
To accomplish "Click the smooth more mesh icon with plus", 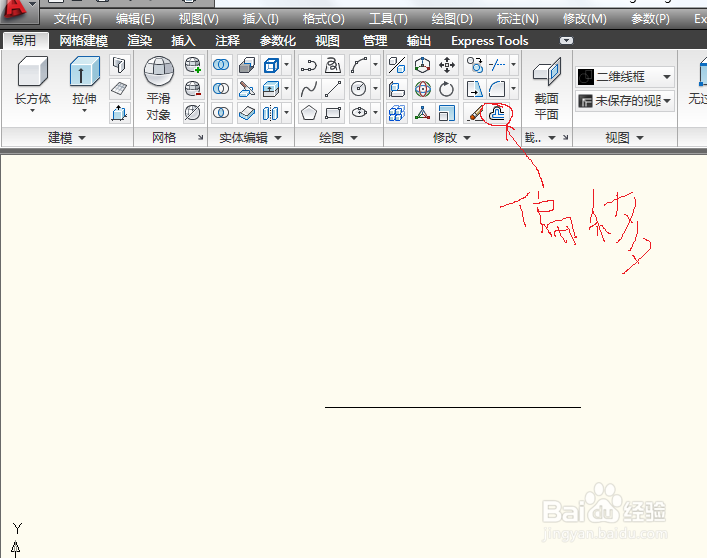I will click(x=193, y=65).
